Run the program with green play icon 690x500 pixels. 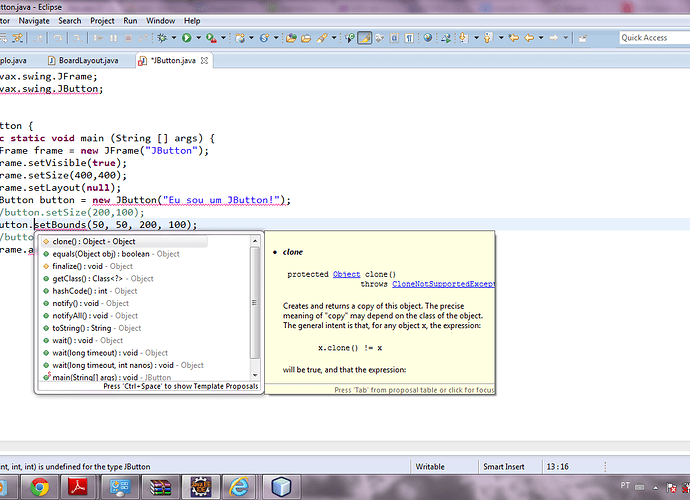coord(187,38)
